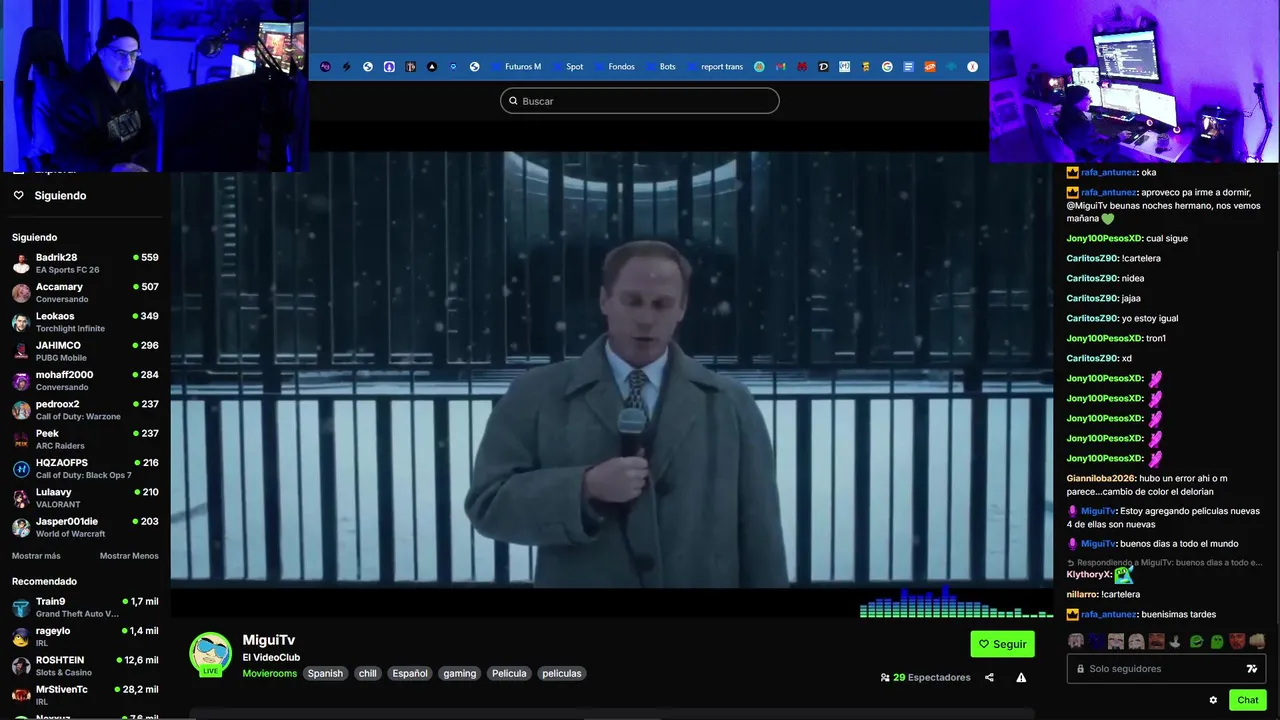Select the Español tag
Screen dimensions: 1280x720
(410, 674)
